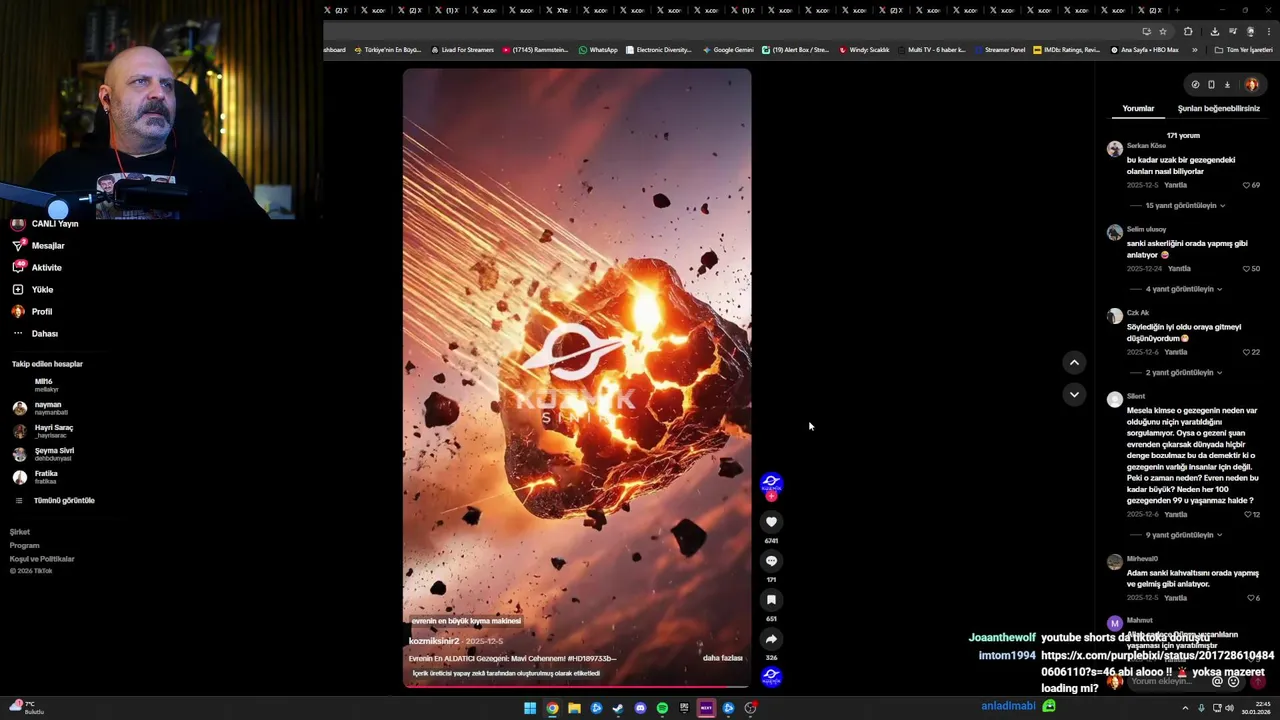
Task: Show hidden system tray icons
Action: [1186, 708]
